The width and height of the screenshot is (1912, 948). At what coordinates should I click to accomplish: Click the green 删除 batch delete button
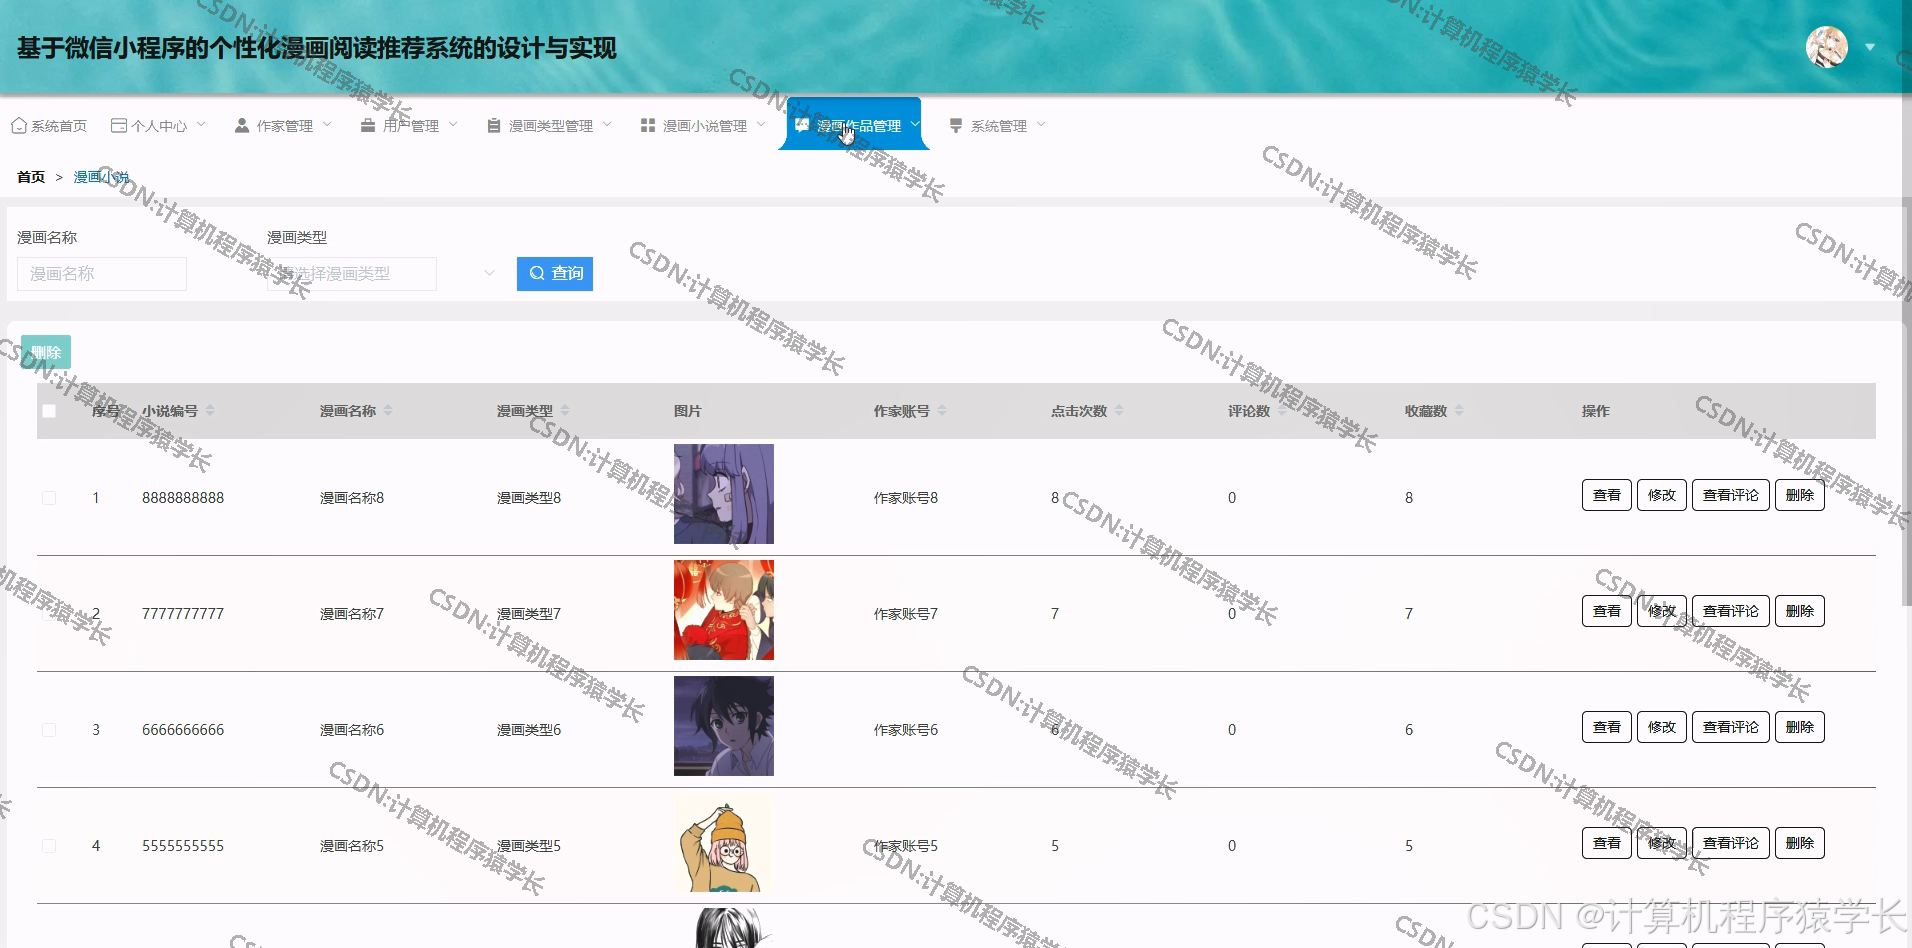point(46,352)
